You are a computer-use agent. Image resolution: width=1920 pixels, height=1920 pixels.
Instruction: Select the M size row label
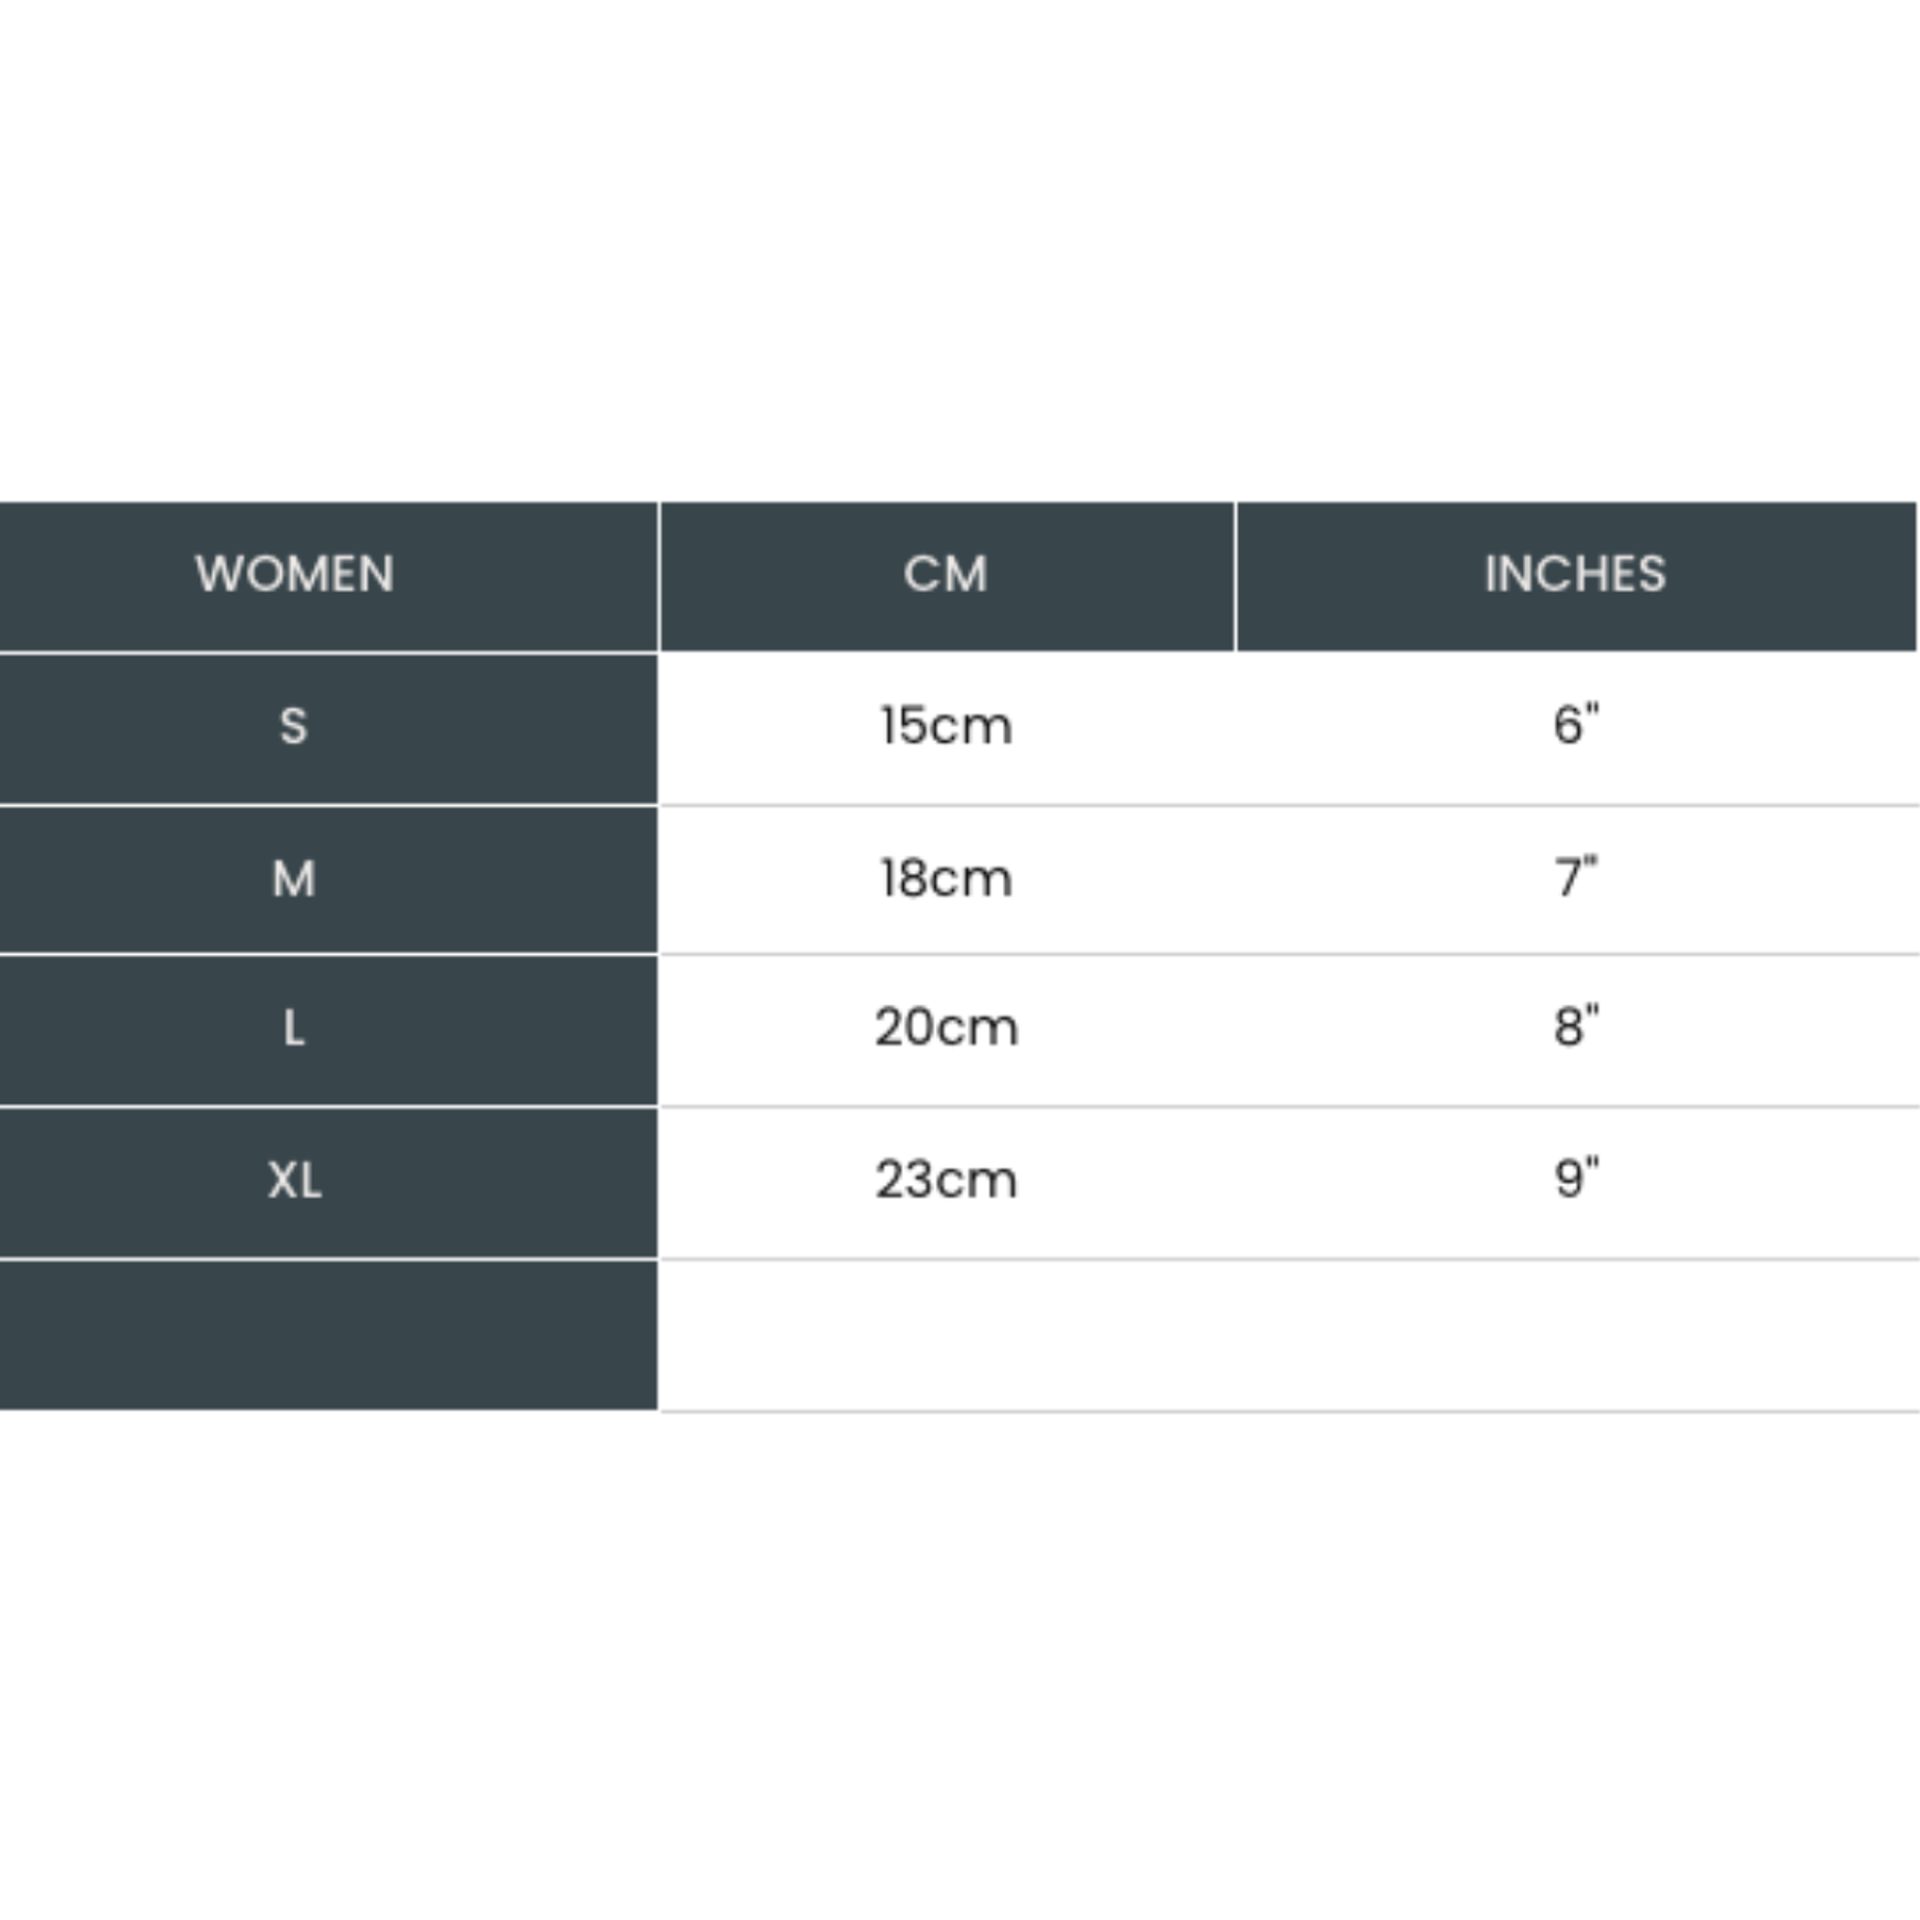coord(293,879)
